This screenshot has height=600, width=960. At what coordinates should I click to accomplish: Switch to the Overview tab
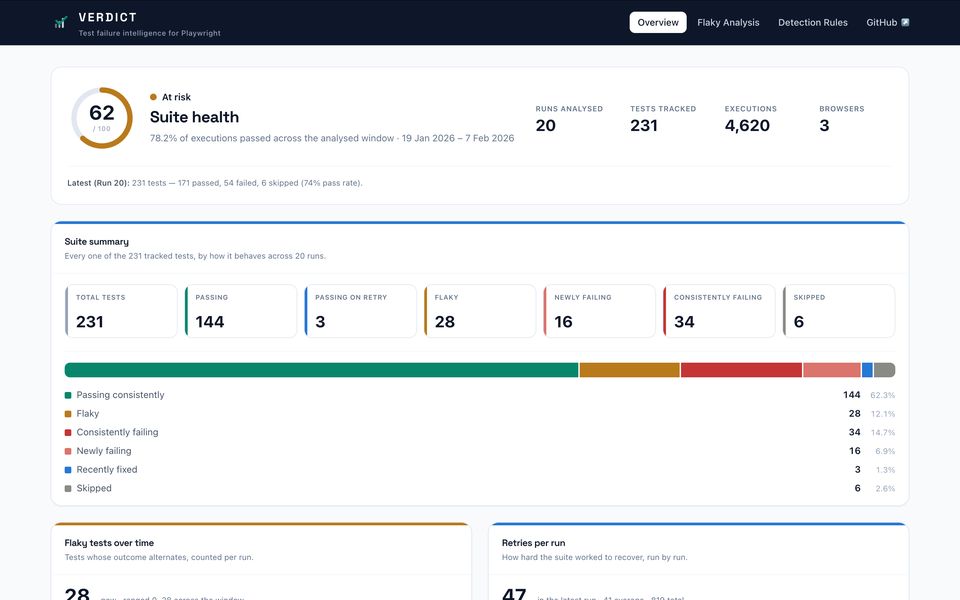658,23
